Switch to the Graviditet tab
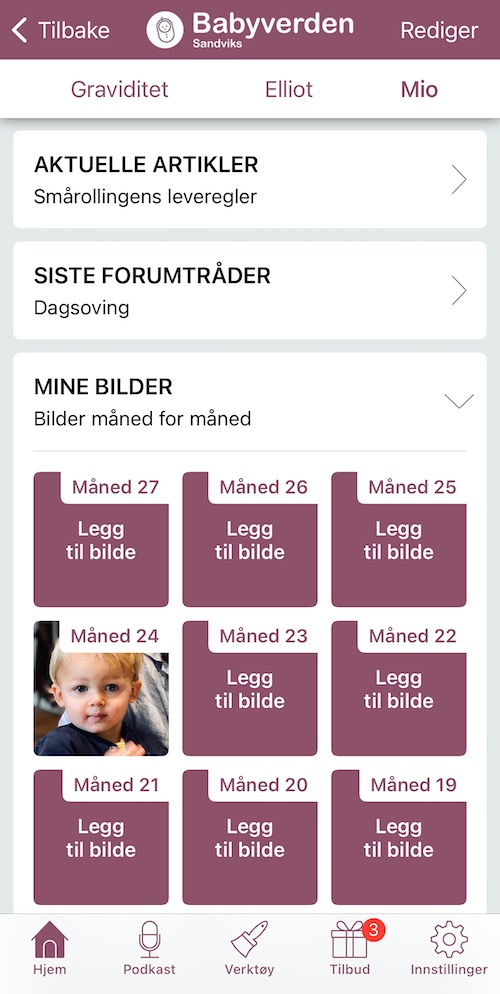500x994 pixels. [x=120, y=89]
